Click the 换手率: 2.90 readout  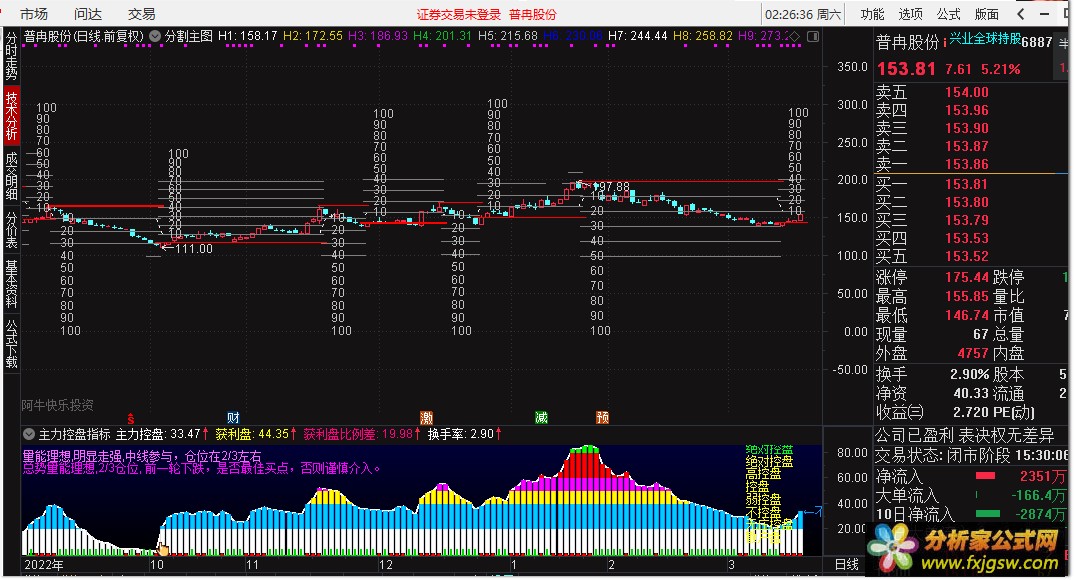point(465,434)
